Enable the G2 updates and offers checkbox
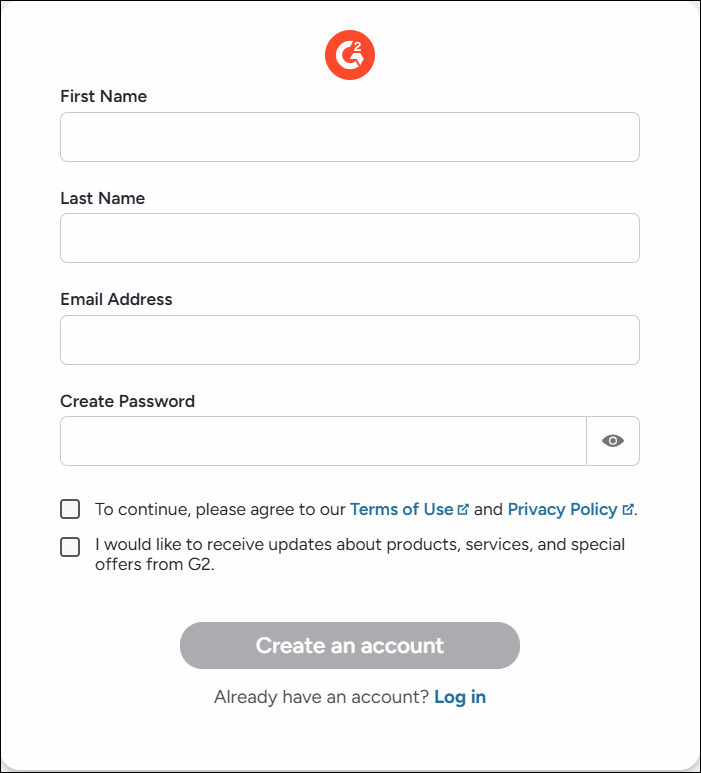 point(70,547)
